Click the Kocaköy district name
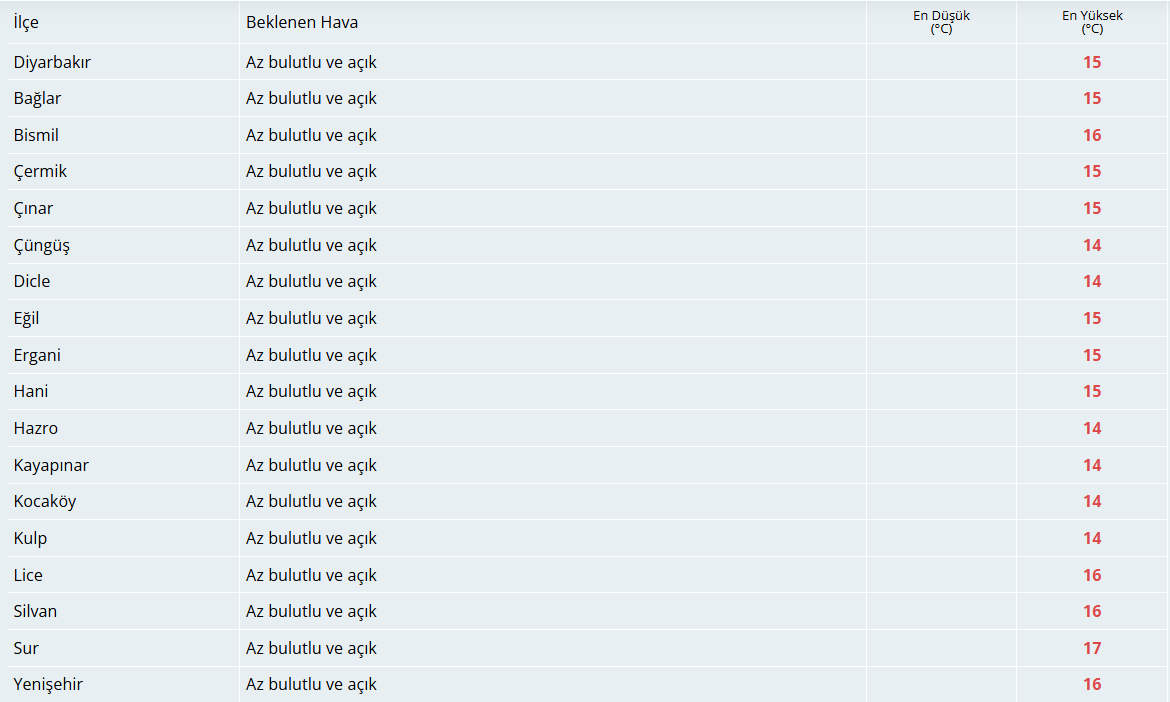This screenshot has height=702, width=1170. (45, 501)
